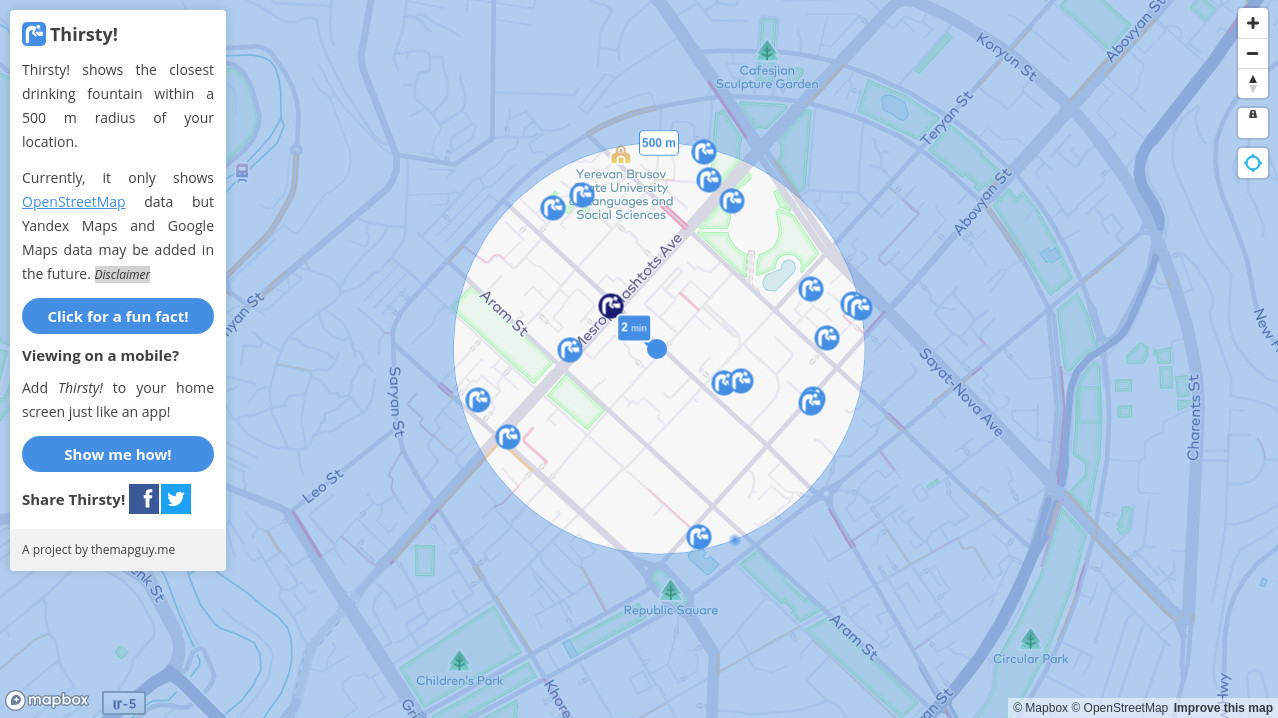Select the dark navy highlighted fountain marker
Image resolution: width=1278 pixels, height=718 pixels.
(x=611, y=306)
